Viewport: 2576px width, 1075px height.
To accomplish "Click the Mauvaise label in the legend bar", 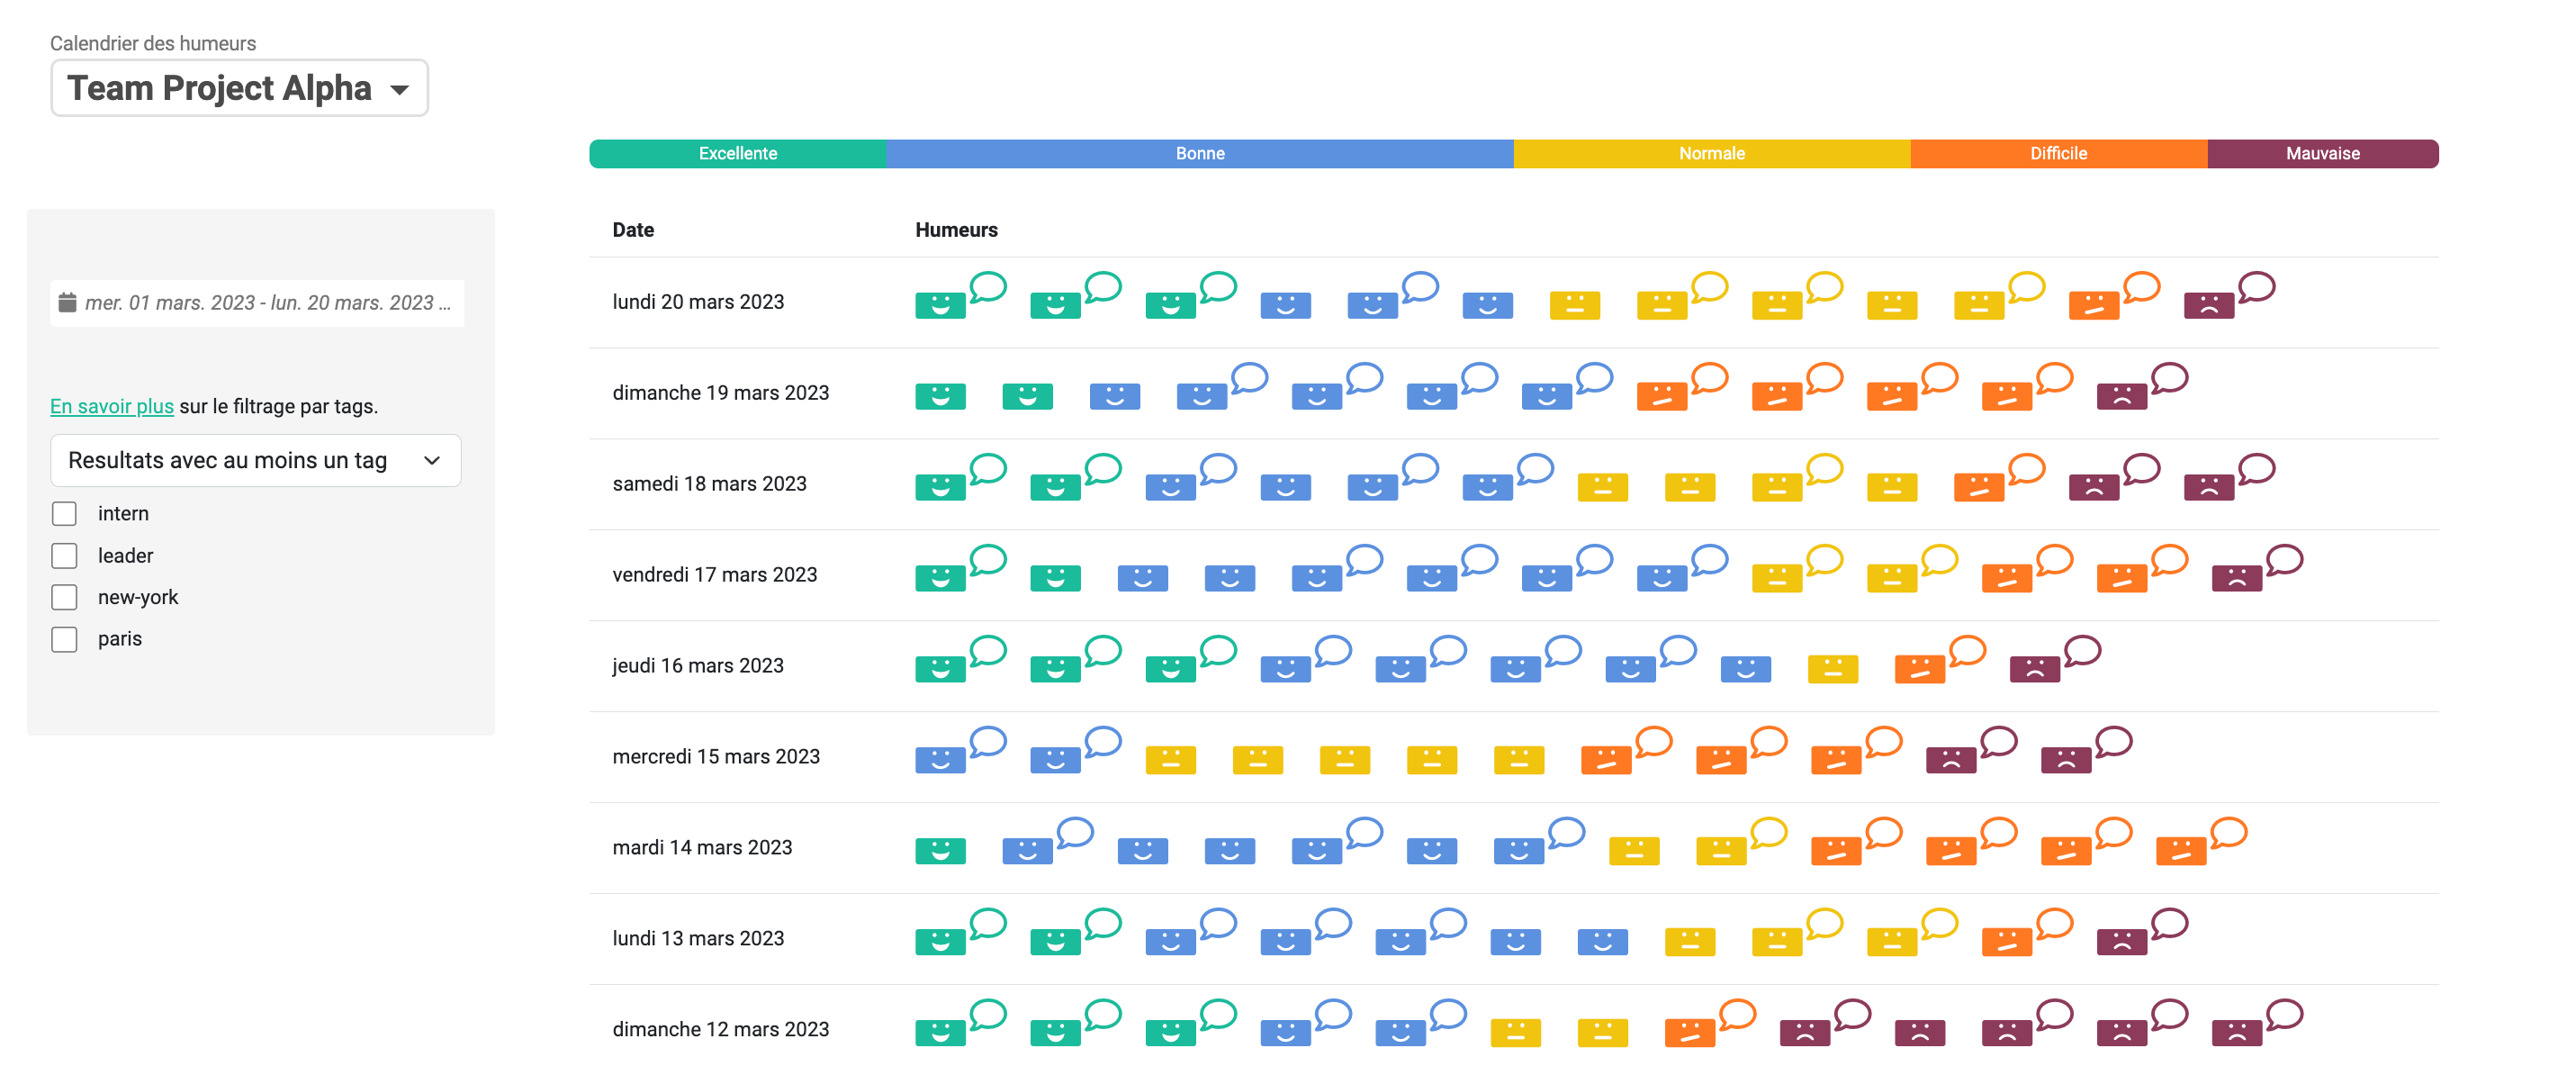I will (2319, 153).
